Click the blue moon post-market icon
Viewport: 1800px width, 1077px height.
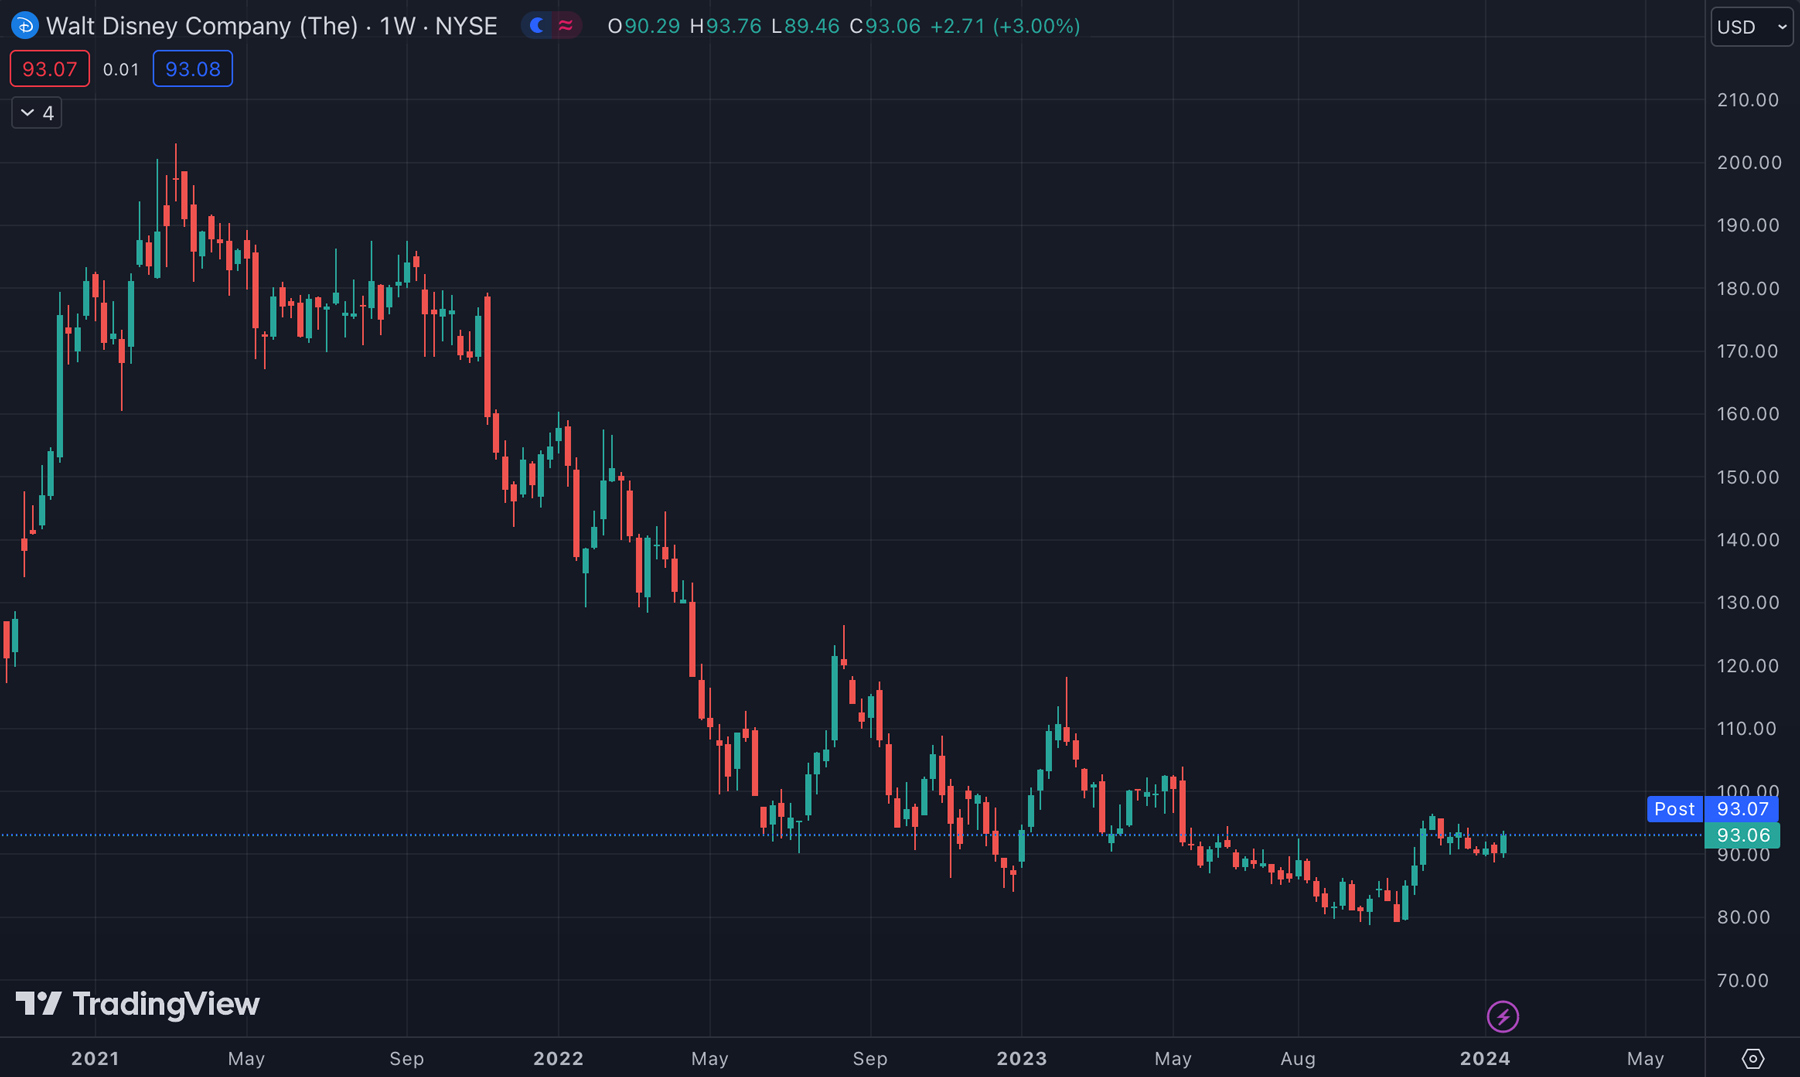click(537, 26)
